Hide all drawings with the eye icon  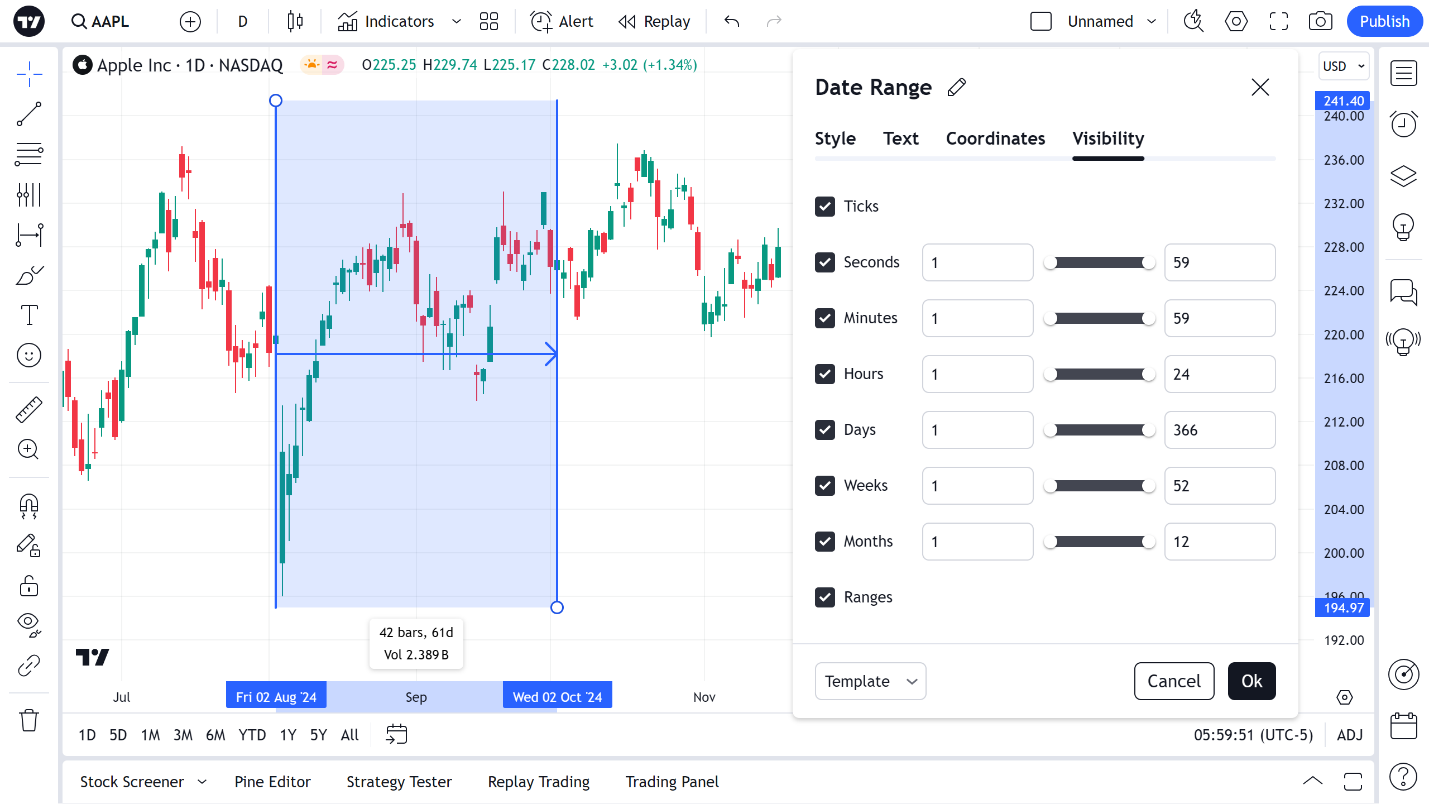pos(29,625)
